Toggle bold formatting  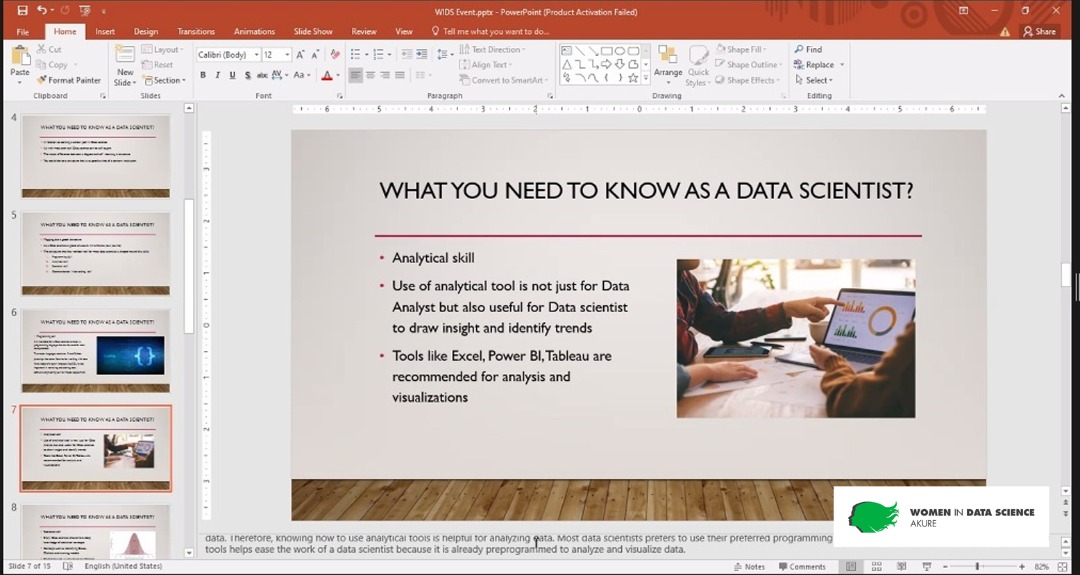[x=202, y=75]
